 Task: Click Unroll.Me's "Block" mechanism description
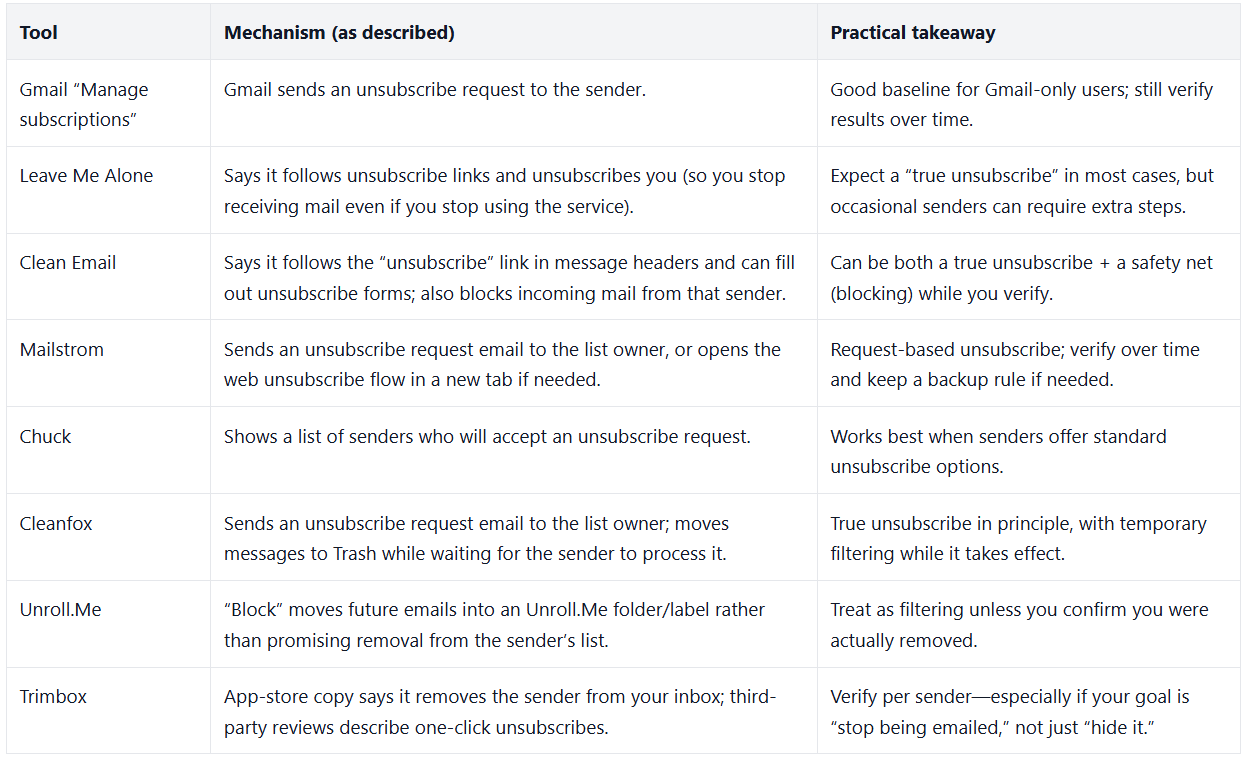tap(494, 625)
